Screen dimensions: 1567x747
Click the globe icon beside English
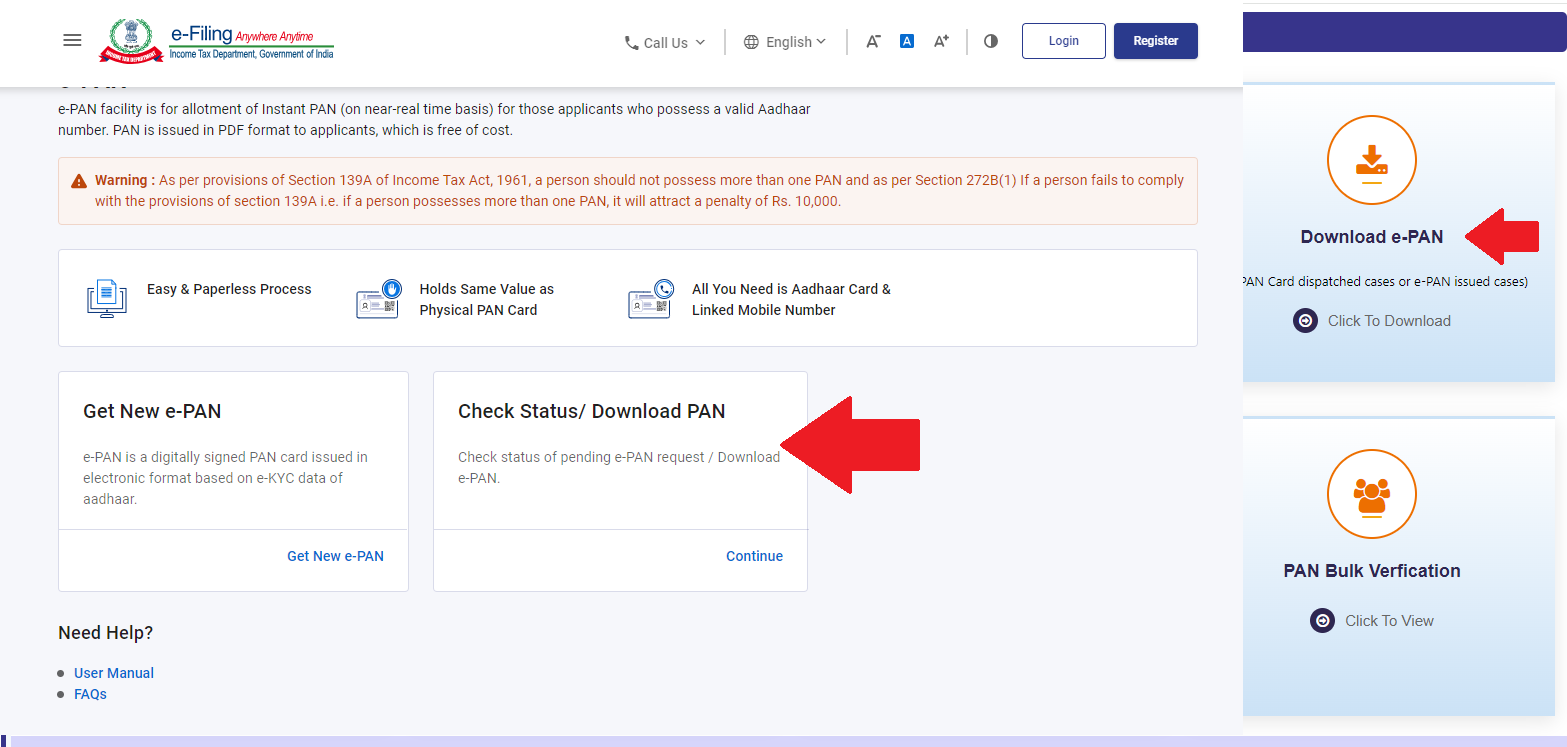click(x=750, y=42)
